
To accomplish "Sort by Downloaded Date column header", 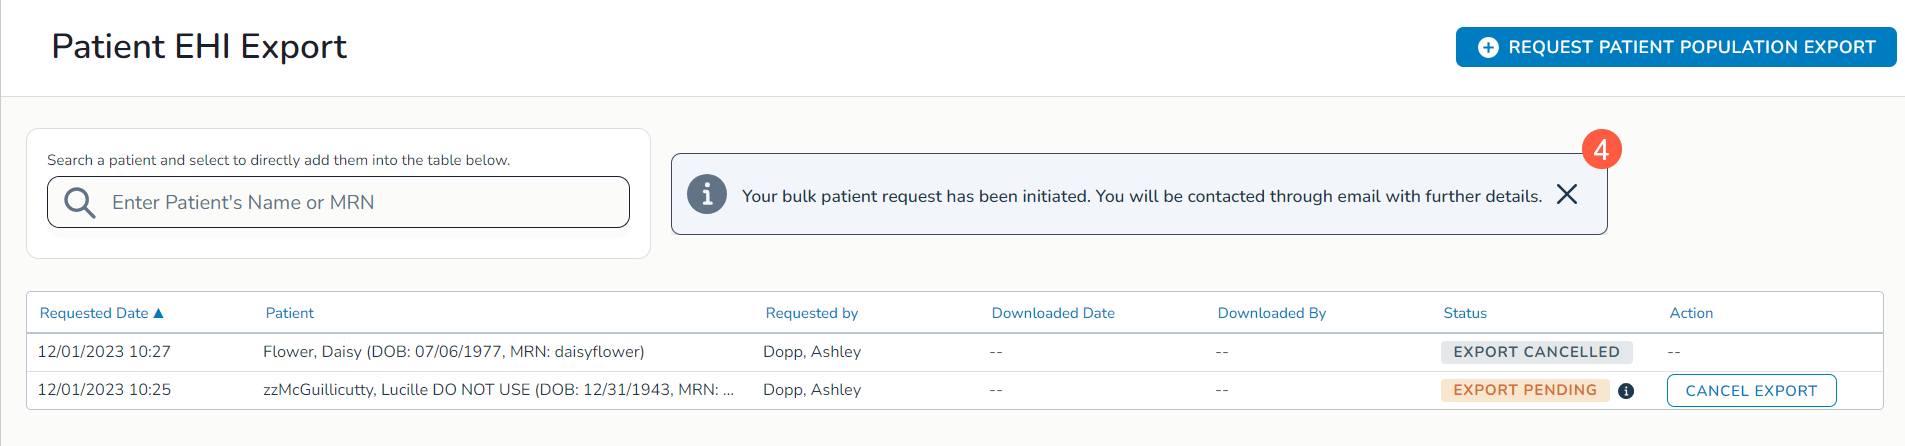I will point(1053,313).
